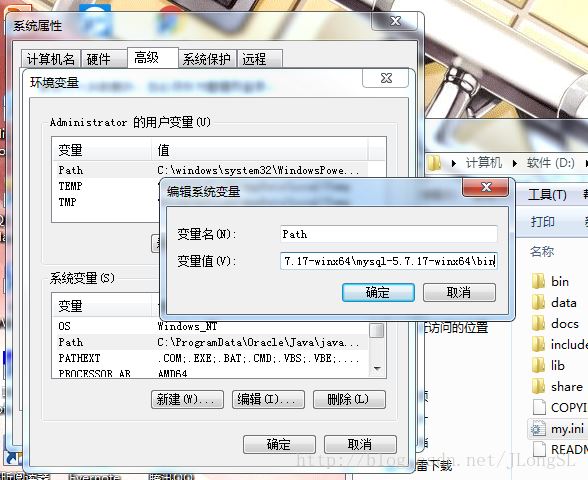Screen dimensions: 588x480
Task: Open the lib folder in Explorer
Action: pyautogui.click(x=548, y=365)
